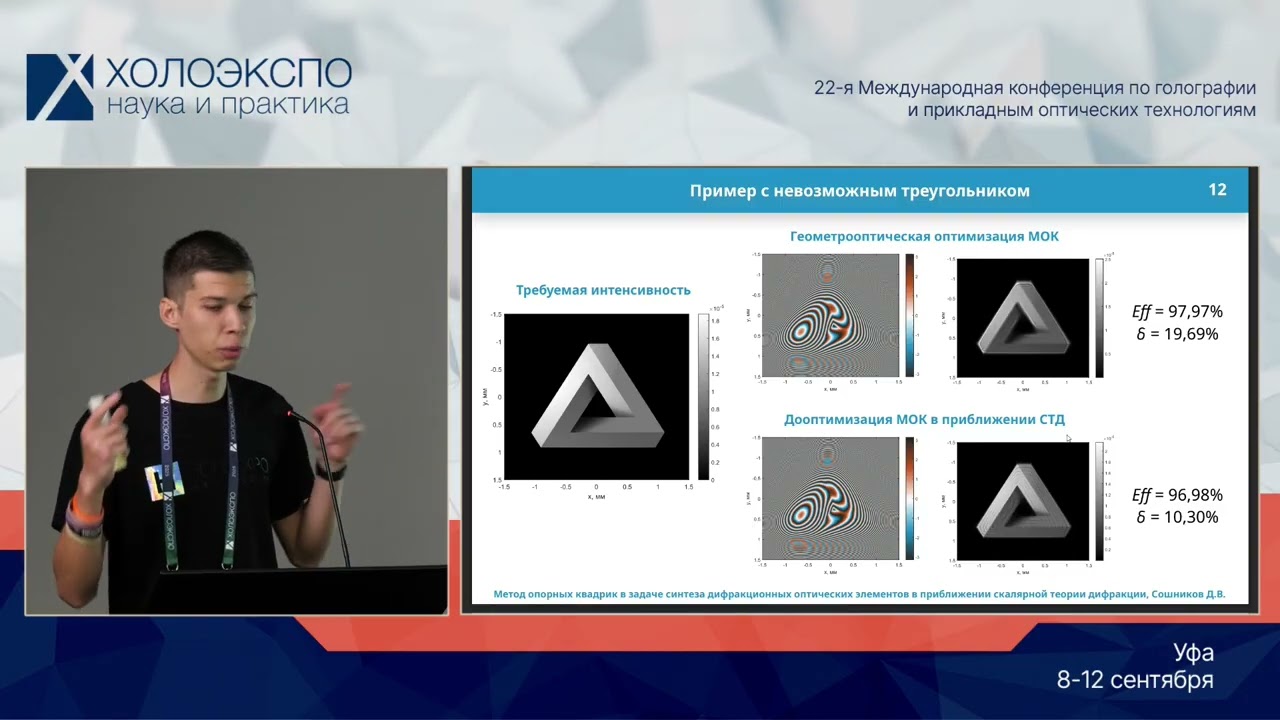Image resolution: width=1280 pixels, height=720 pixels.
Task: Select the "Требуемая интенсивность" label
Action: 603,290
